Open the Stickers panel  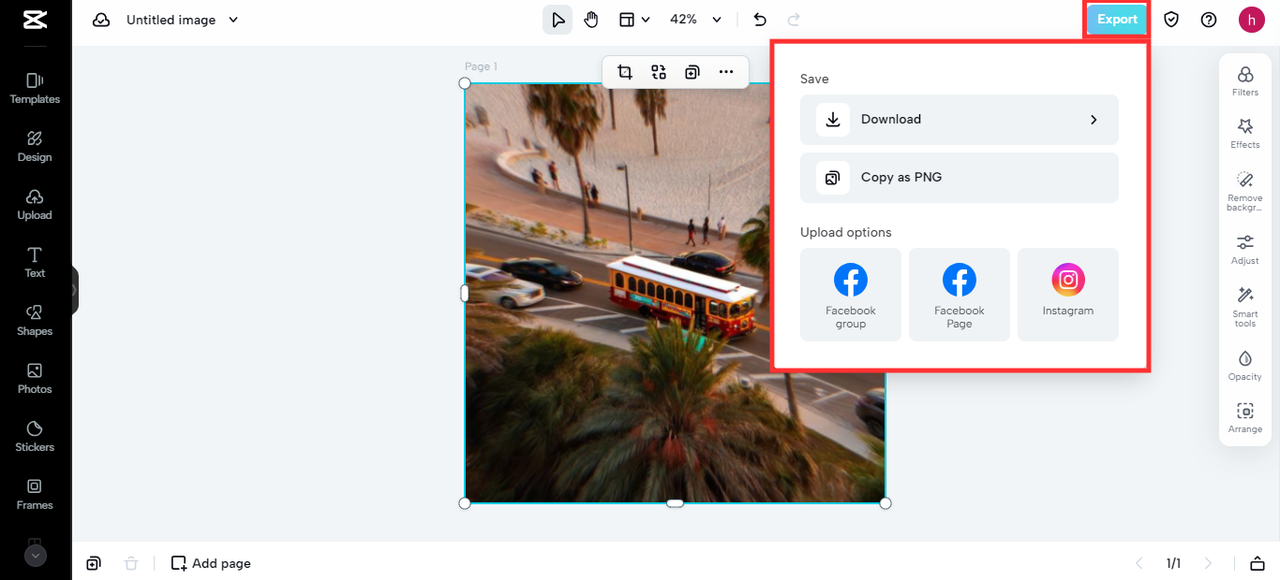point(35,436)
